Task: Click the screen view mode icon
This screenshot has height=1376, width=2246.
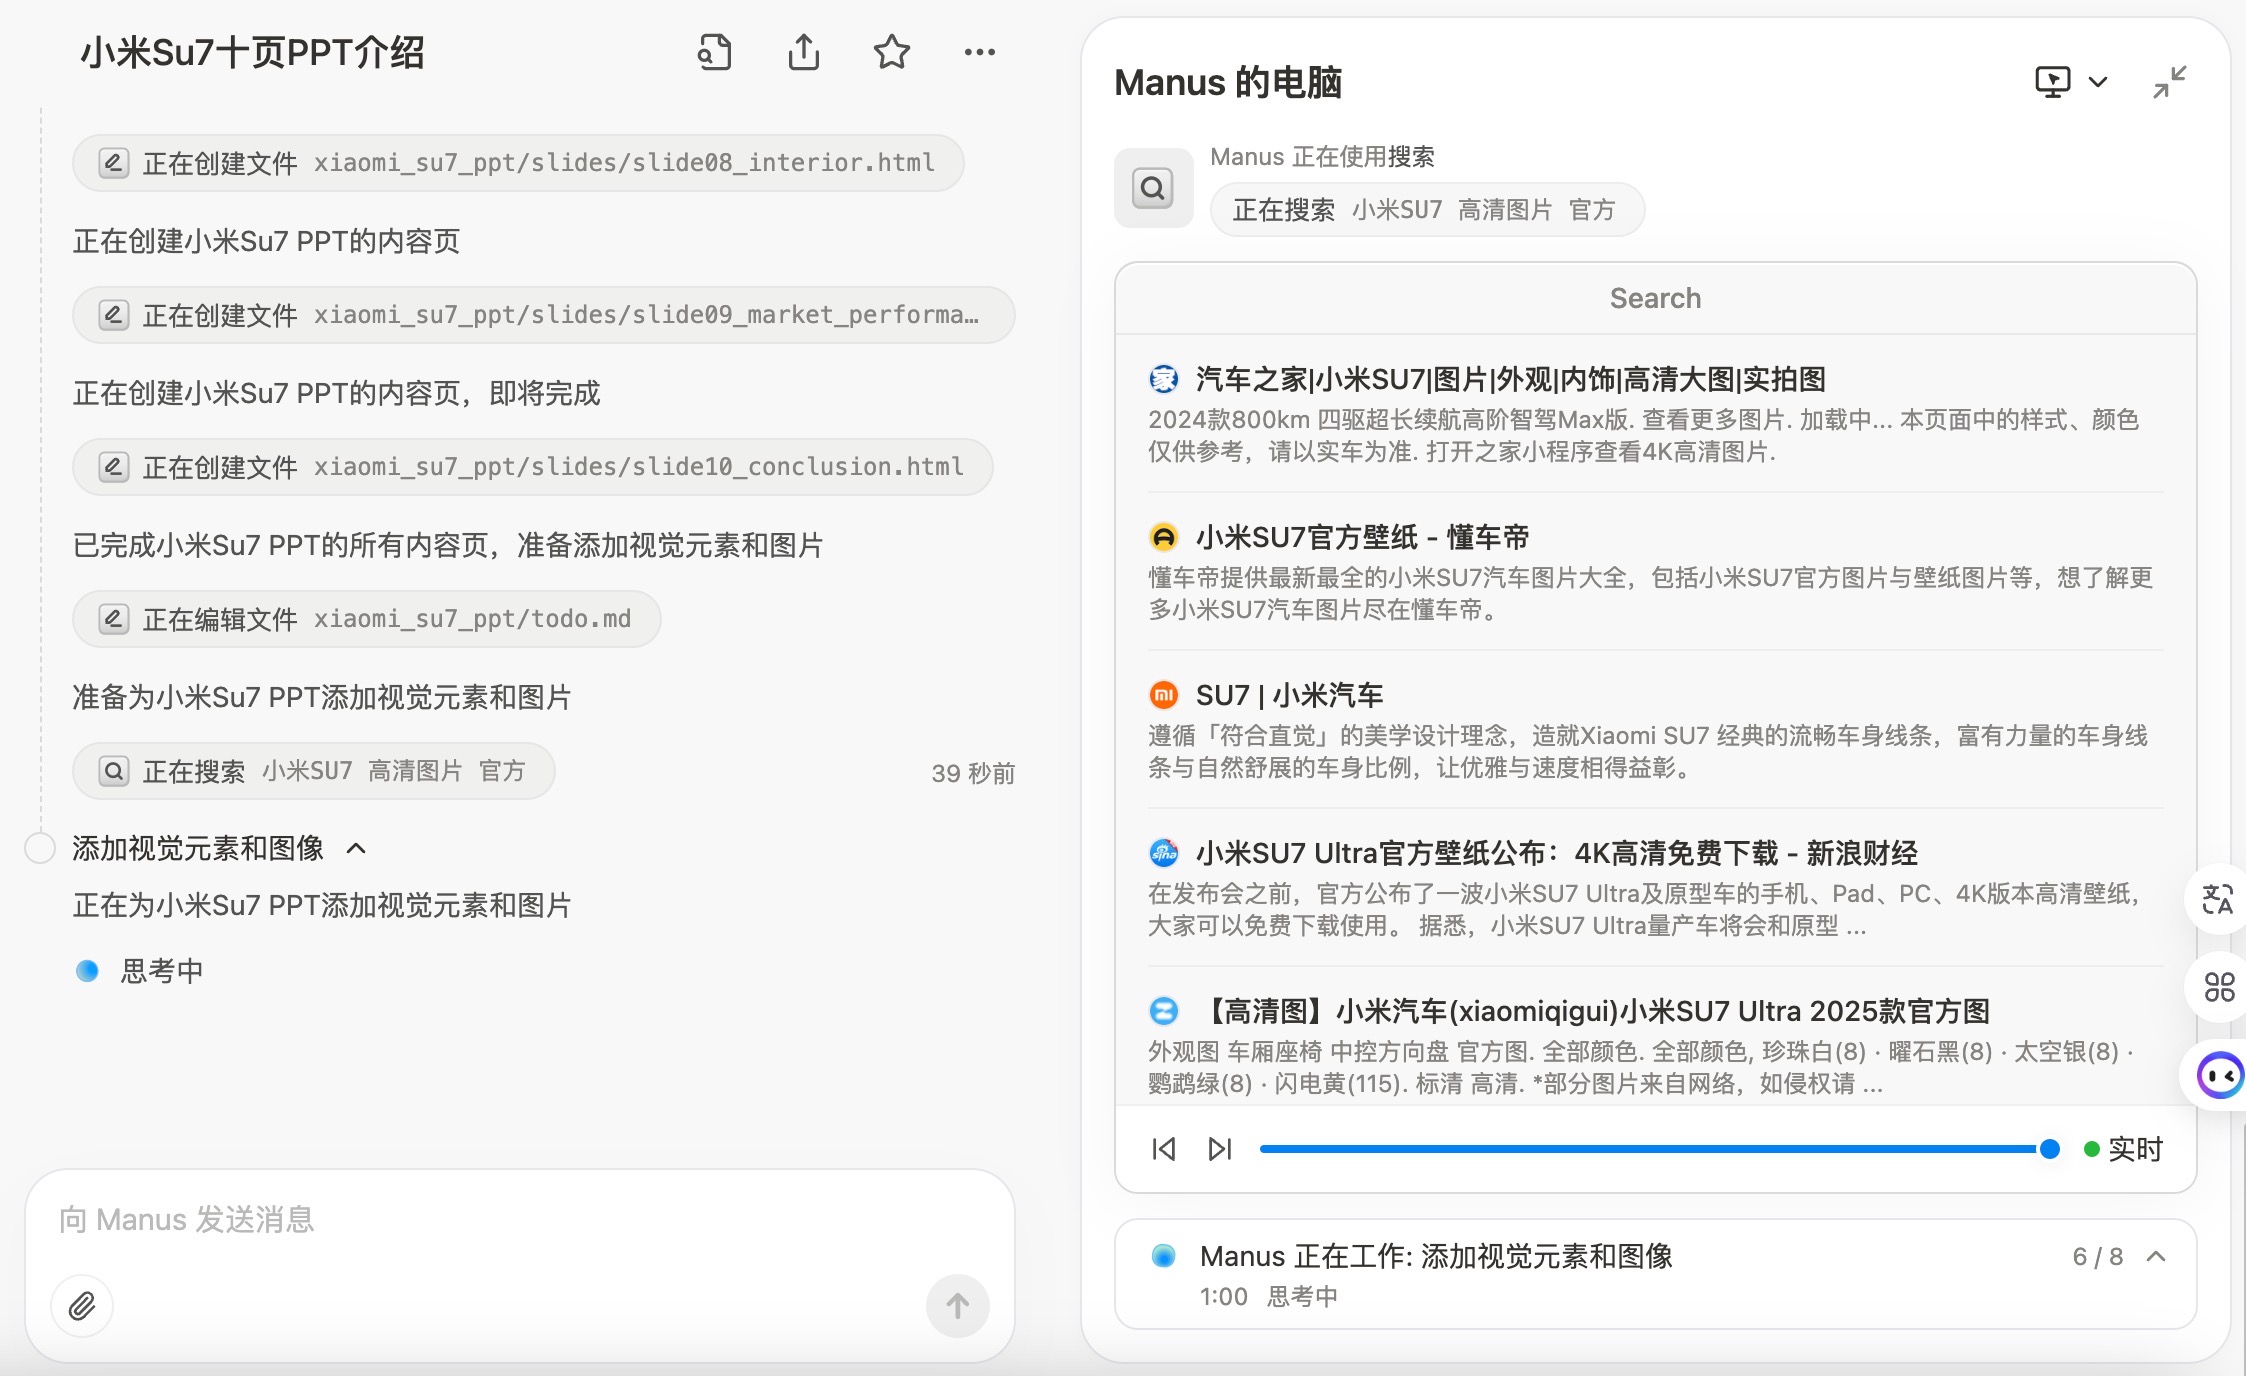Action: (2052, 82)
